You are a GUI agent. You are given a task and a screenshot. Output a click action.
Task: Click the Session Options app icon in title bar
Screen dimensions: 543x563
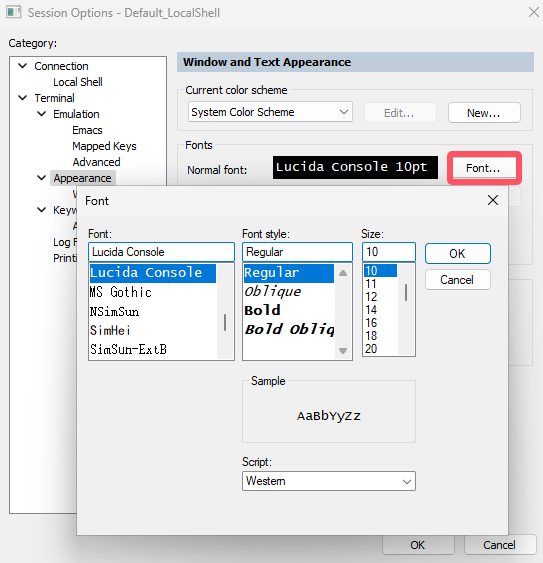click(x=14, y=12)
